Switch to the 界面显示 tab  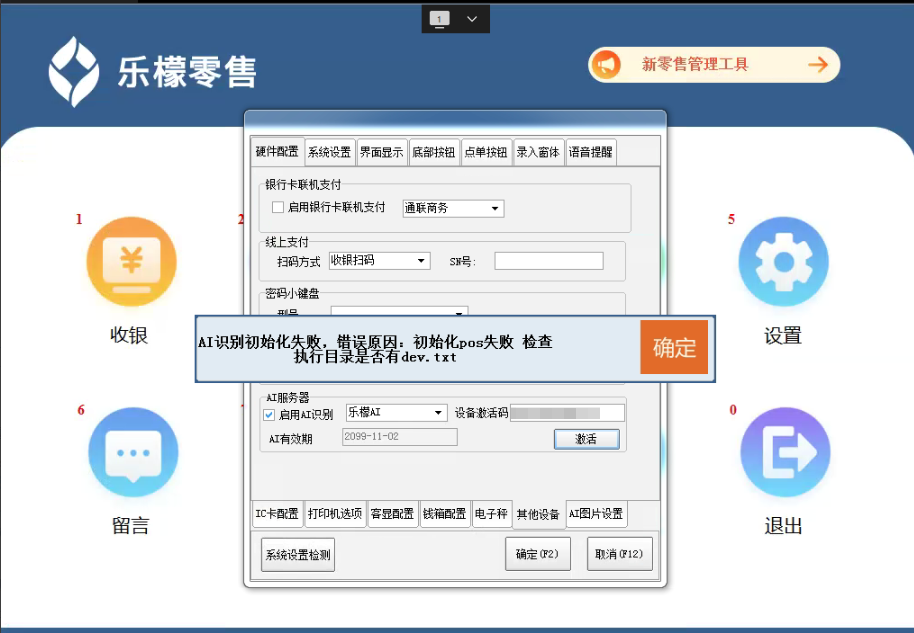click(x=381, y=152)
